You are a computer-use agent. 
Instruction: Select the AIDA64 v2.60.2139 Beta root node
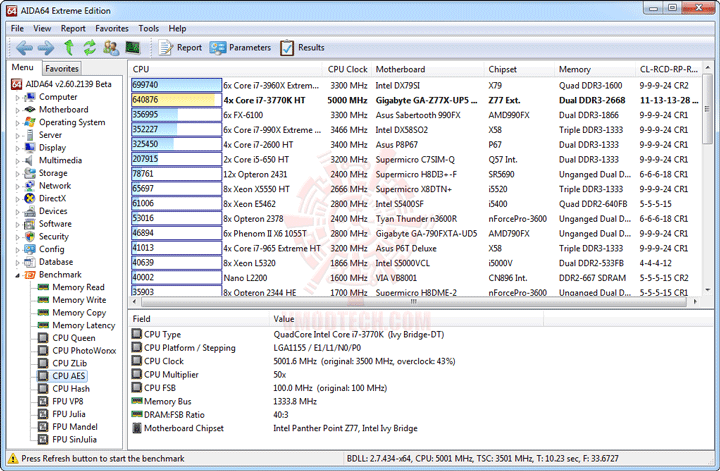tap(68, 84)
